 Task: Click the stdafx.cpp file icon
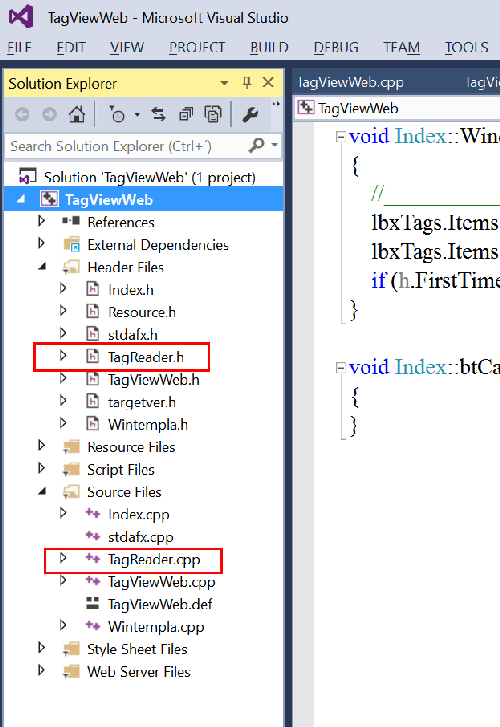click(x=93, y=536)
